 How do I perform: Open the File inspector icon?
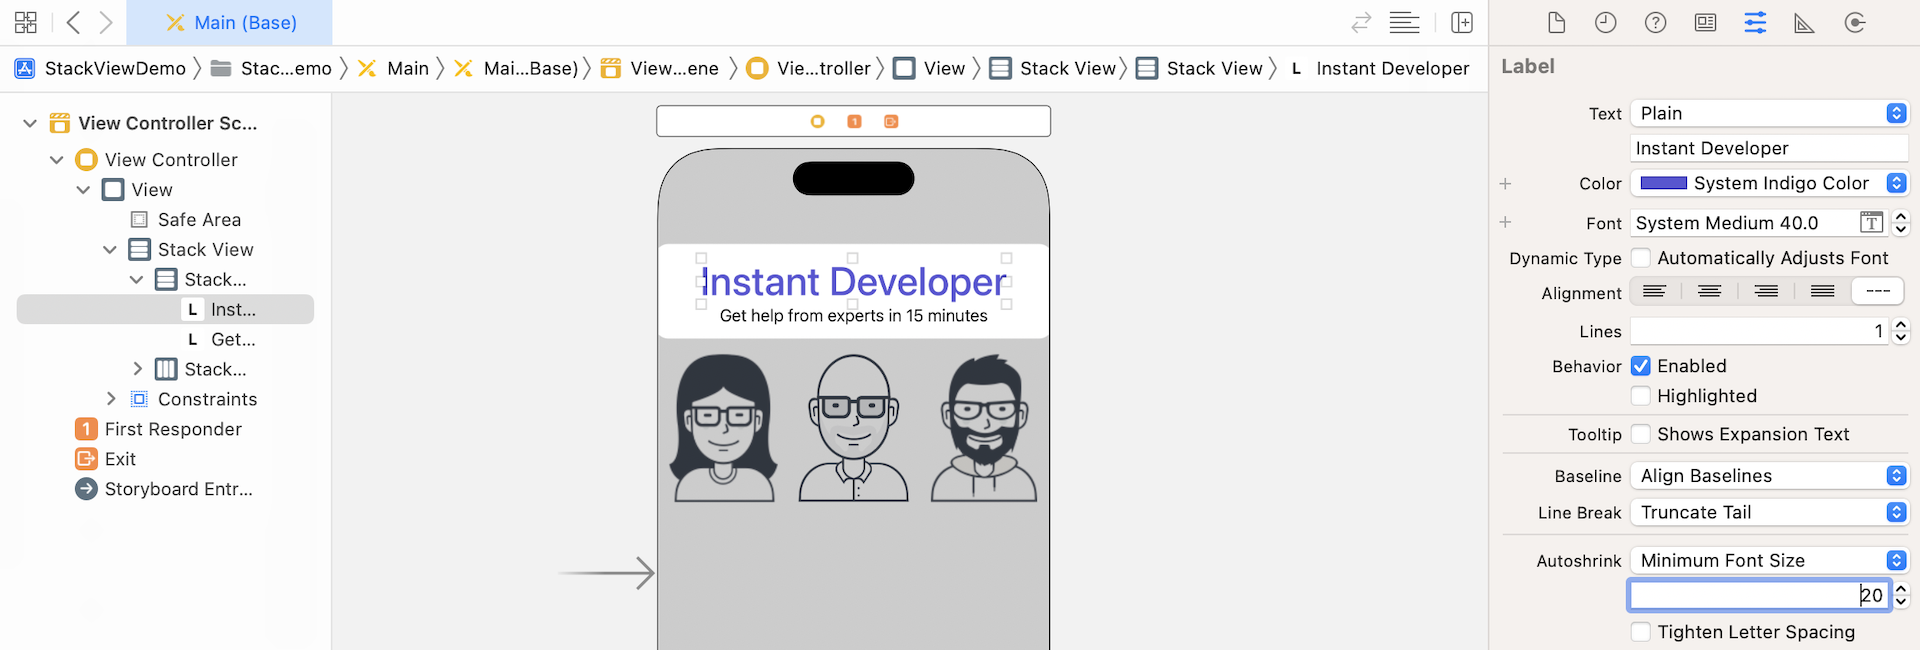1556,23
